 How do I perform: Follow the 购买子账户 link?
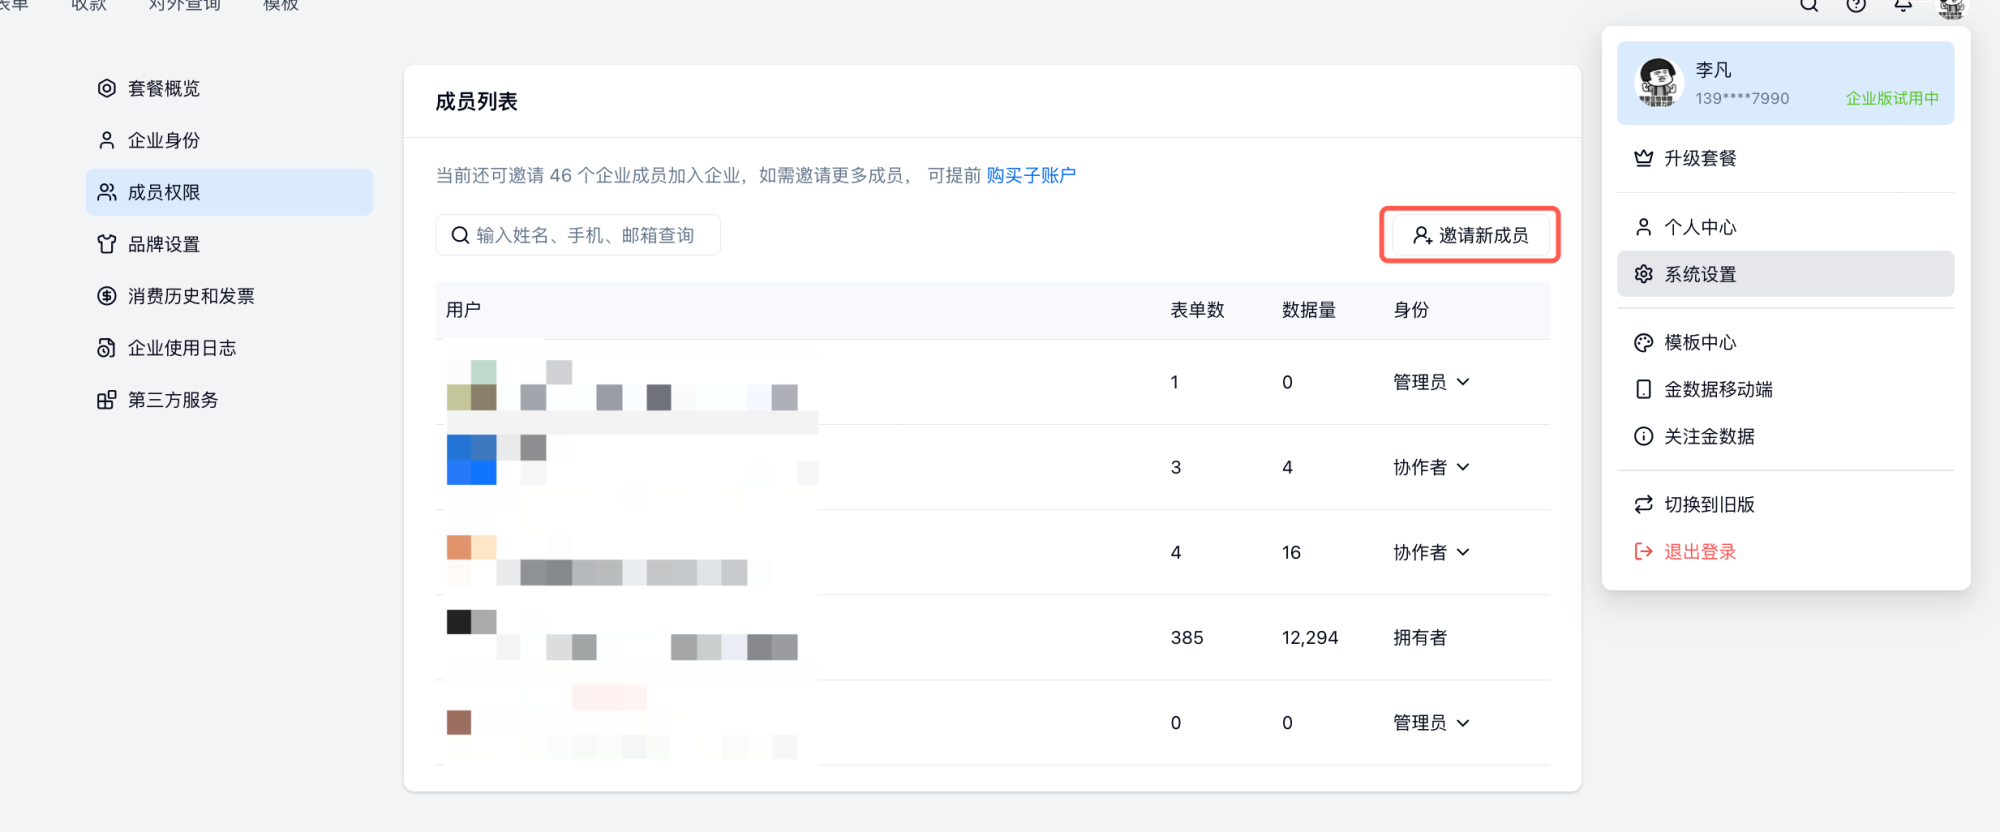pyautogui.click(x=1031, y=176)
